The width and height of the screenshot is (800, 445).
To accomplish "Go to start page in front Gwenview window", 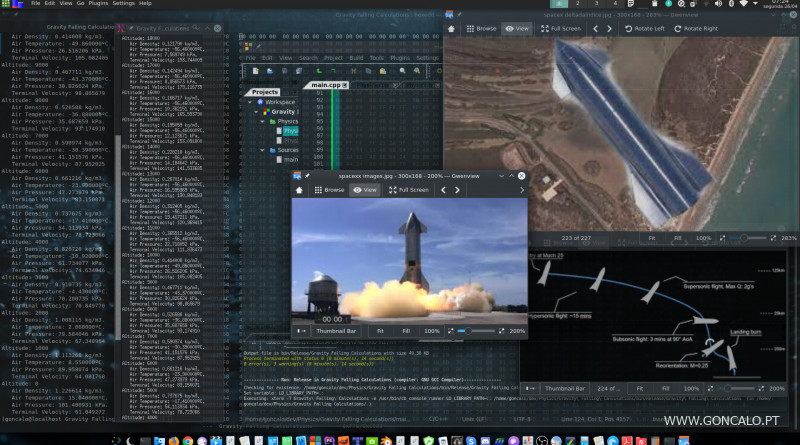I will point(299,190).
